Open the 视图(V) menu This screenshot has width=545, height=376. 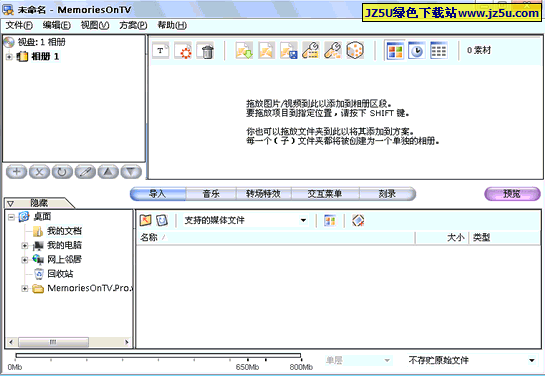(x=95, y=25)
